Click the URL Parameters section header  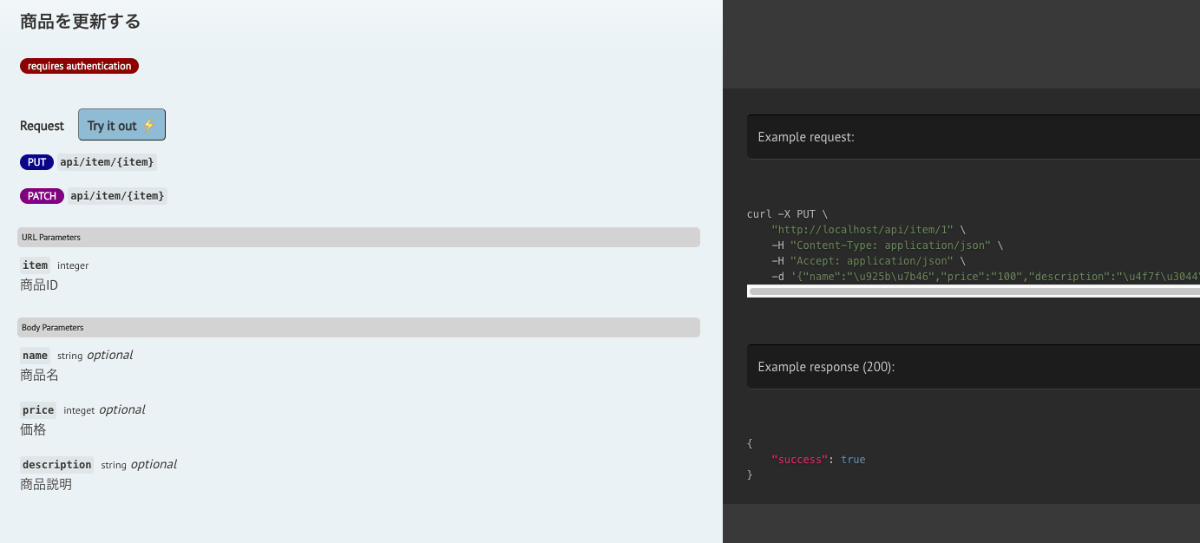coord(358,237)
